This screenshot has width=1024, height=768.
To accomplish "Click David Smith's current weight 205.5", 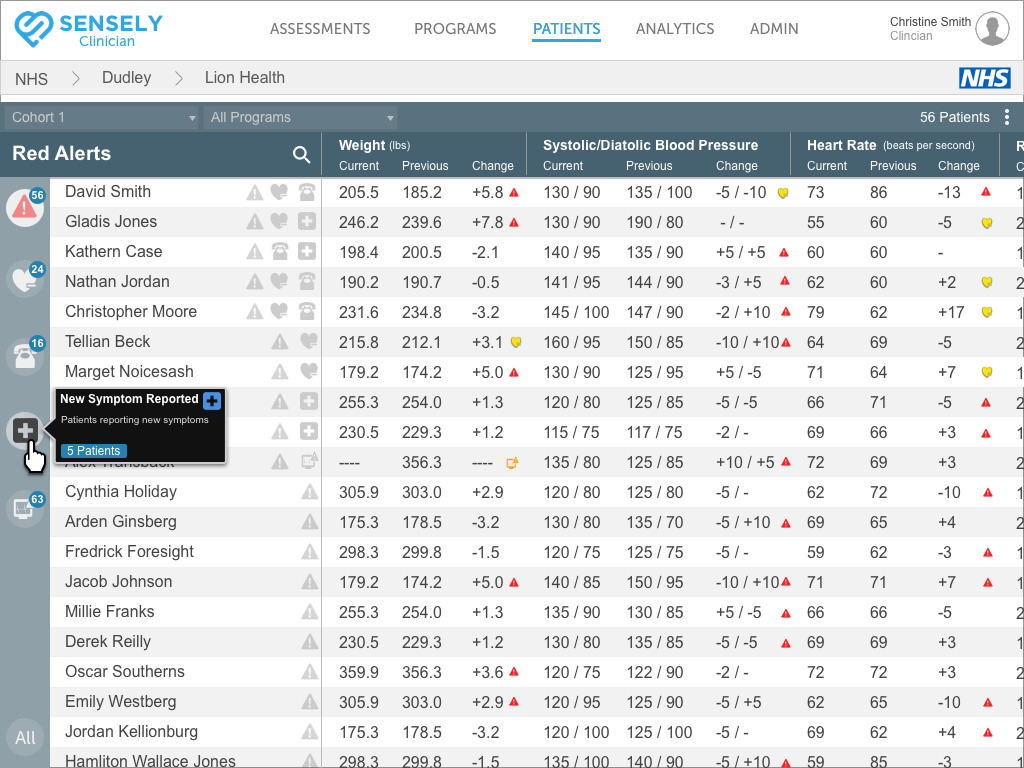I will [359, 193].
